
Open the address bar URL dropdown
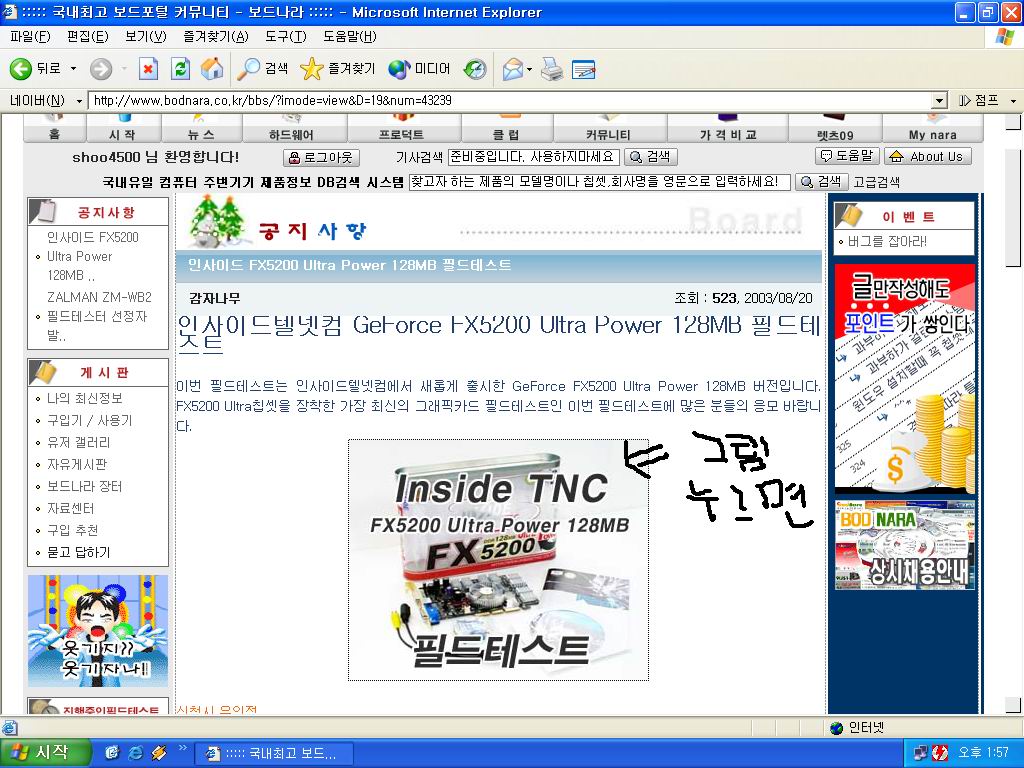[x=940, y=101]
